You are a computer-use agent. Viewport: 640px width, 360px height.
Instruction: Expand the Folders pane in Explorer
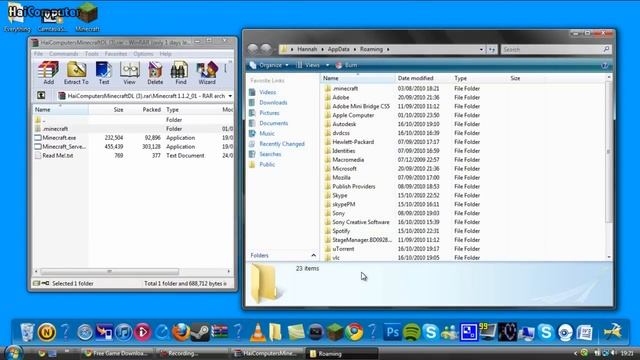(x=313, y=255)
